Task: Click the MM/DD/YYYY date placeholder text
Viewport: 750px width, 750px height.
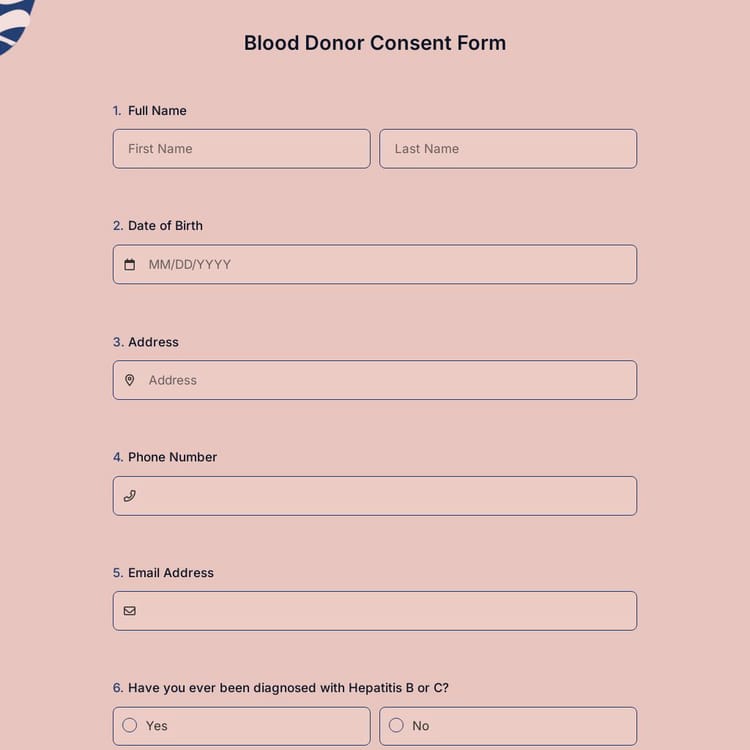Action: point(190,265)
